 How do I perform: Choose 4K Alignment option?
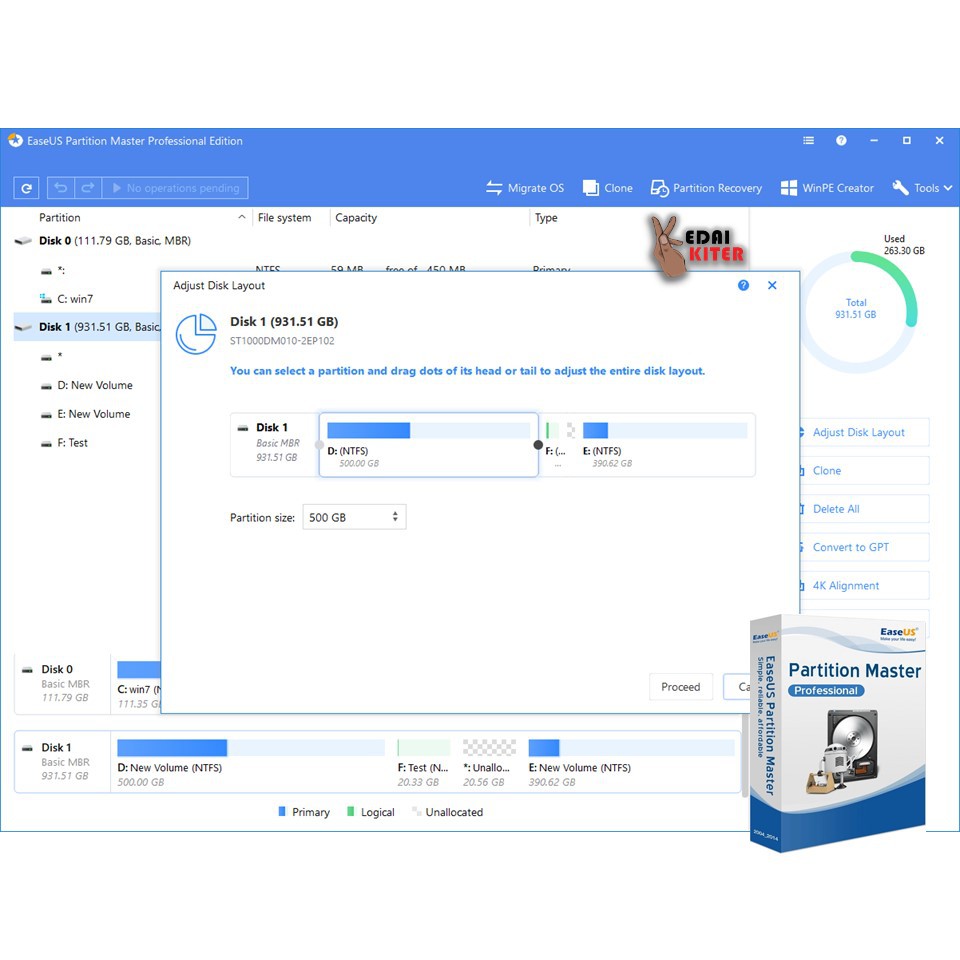[845, 586]
